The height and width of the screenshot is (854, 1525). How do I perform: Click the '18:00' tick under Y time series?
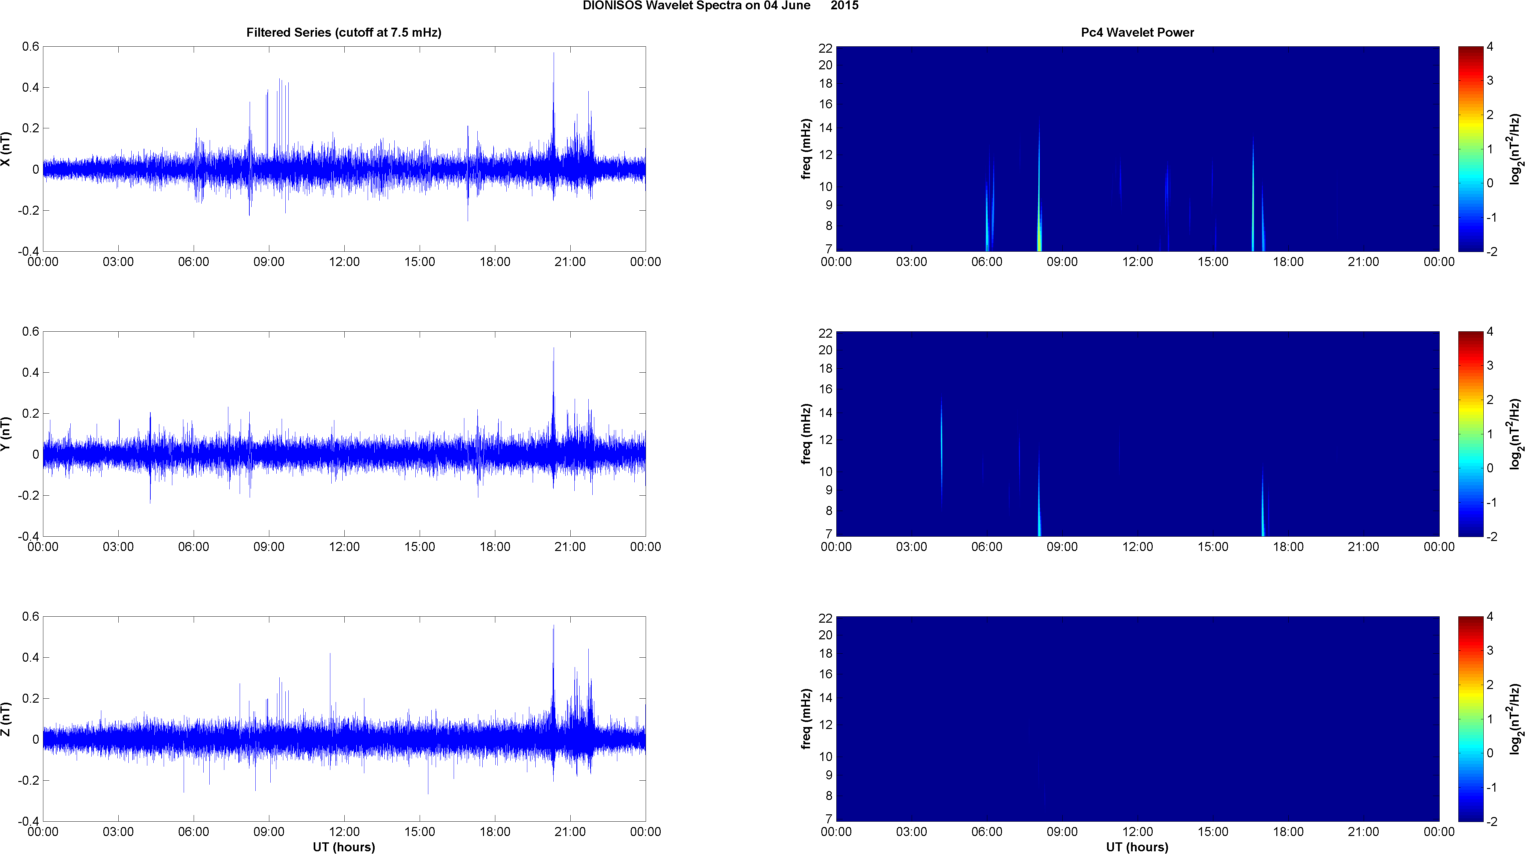click(x=495, y=547)
